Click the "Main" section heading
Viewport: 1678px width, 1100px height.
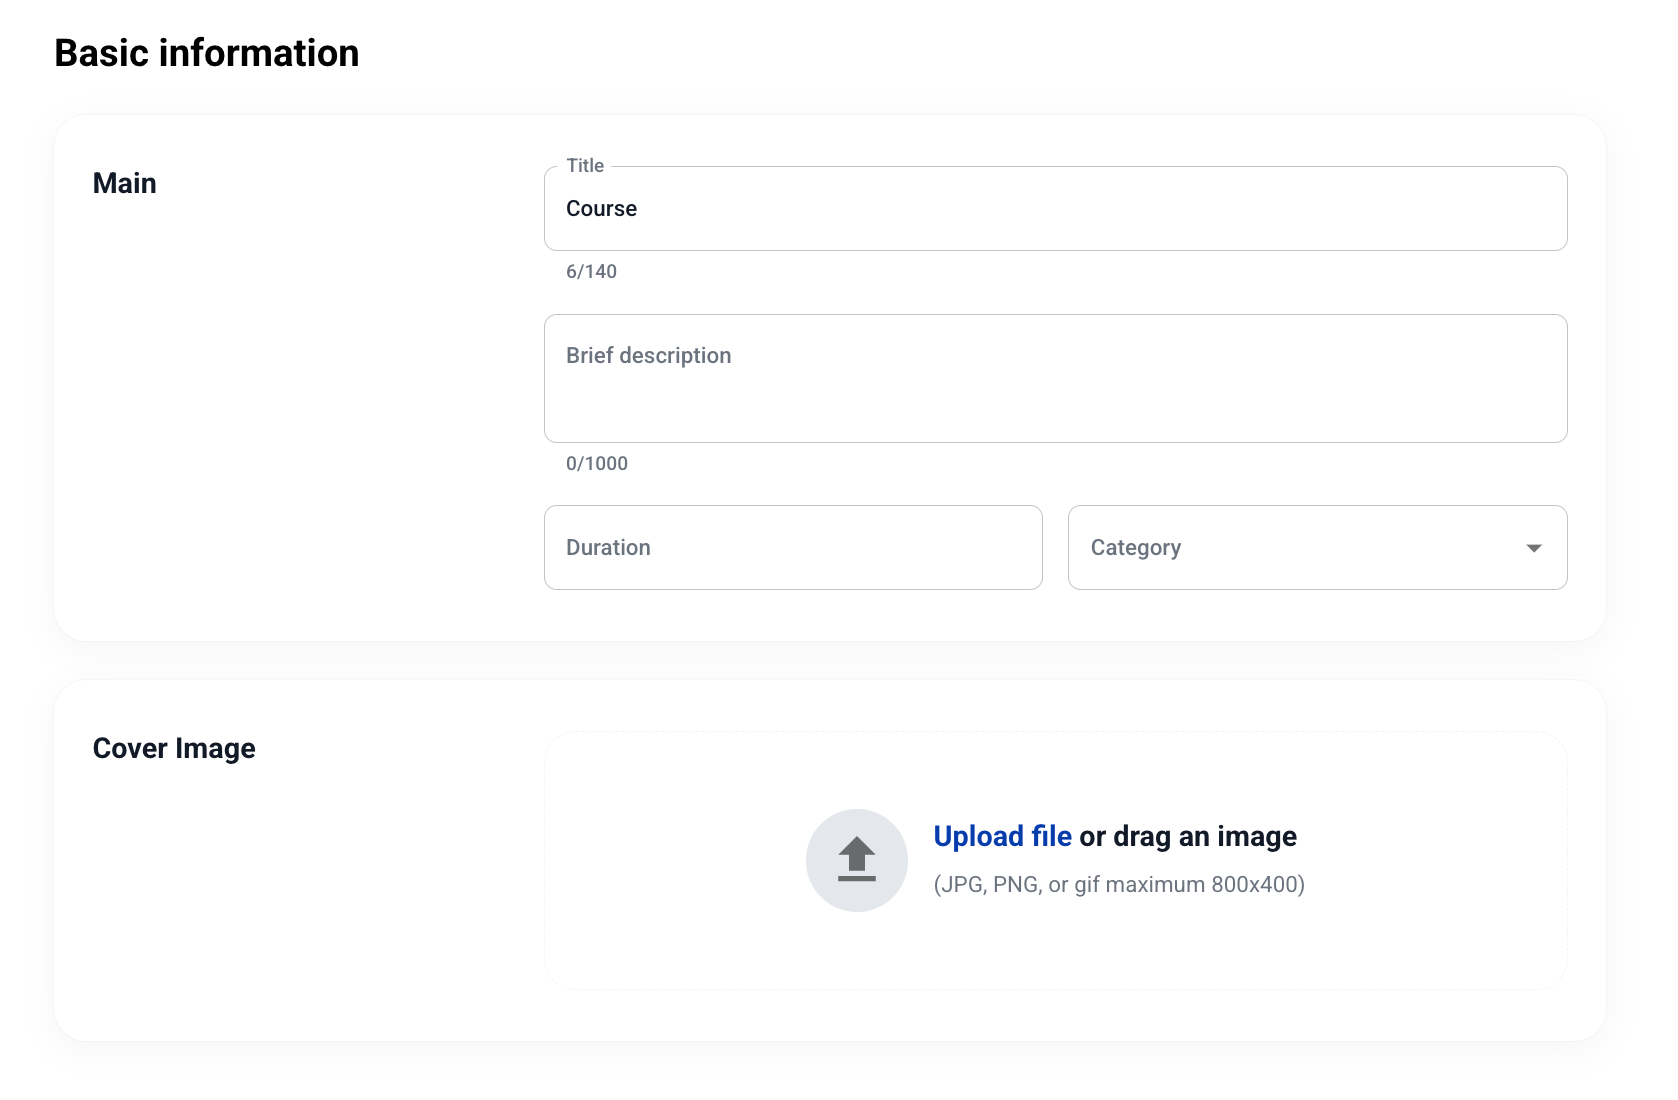tap(125, 183)
